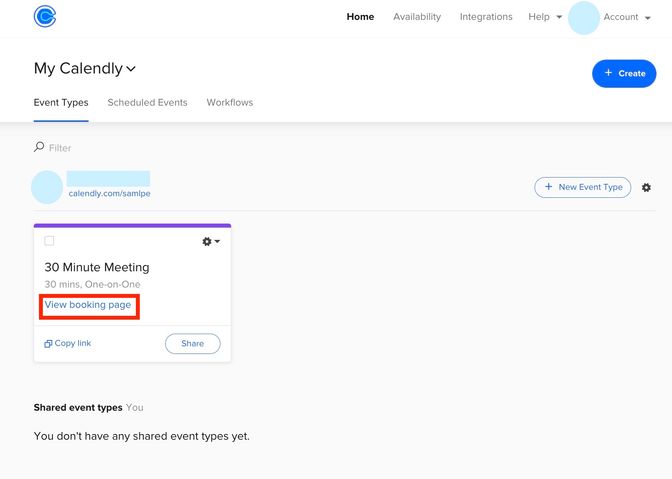Open Integrations page
The width and height of the screenshot is (672, 479).
486,17
